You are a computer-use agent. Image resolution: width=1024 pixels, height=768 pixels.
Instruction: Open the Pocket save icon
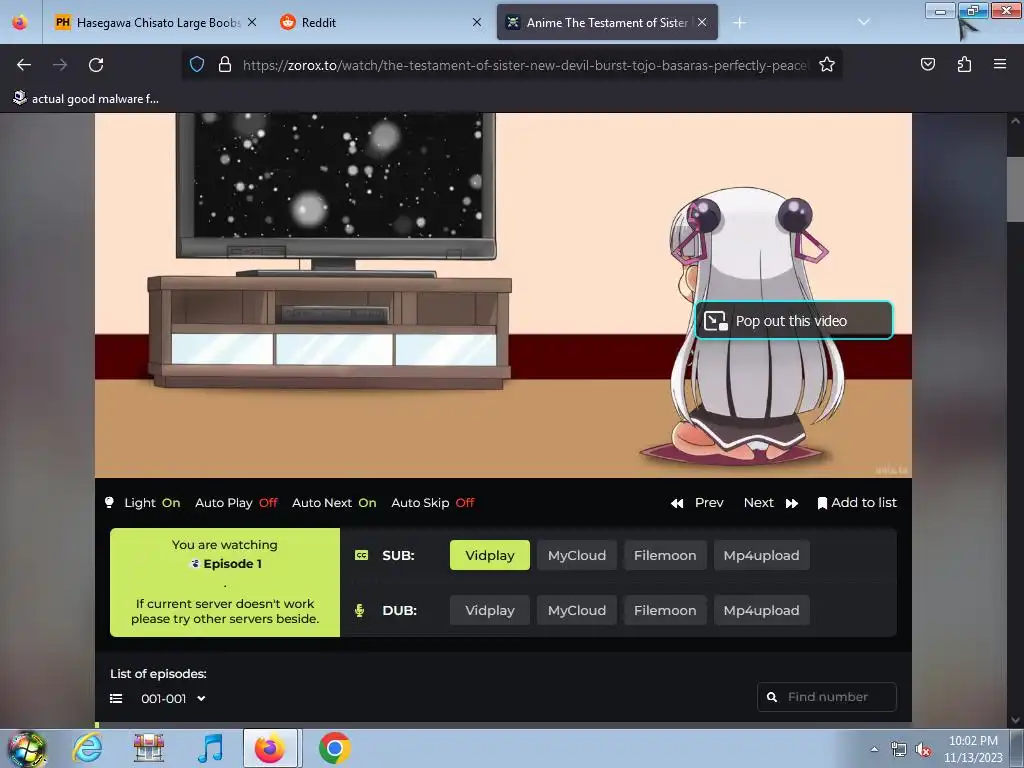tap(928, 64)
